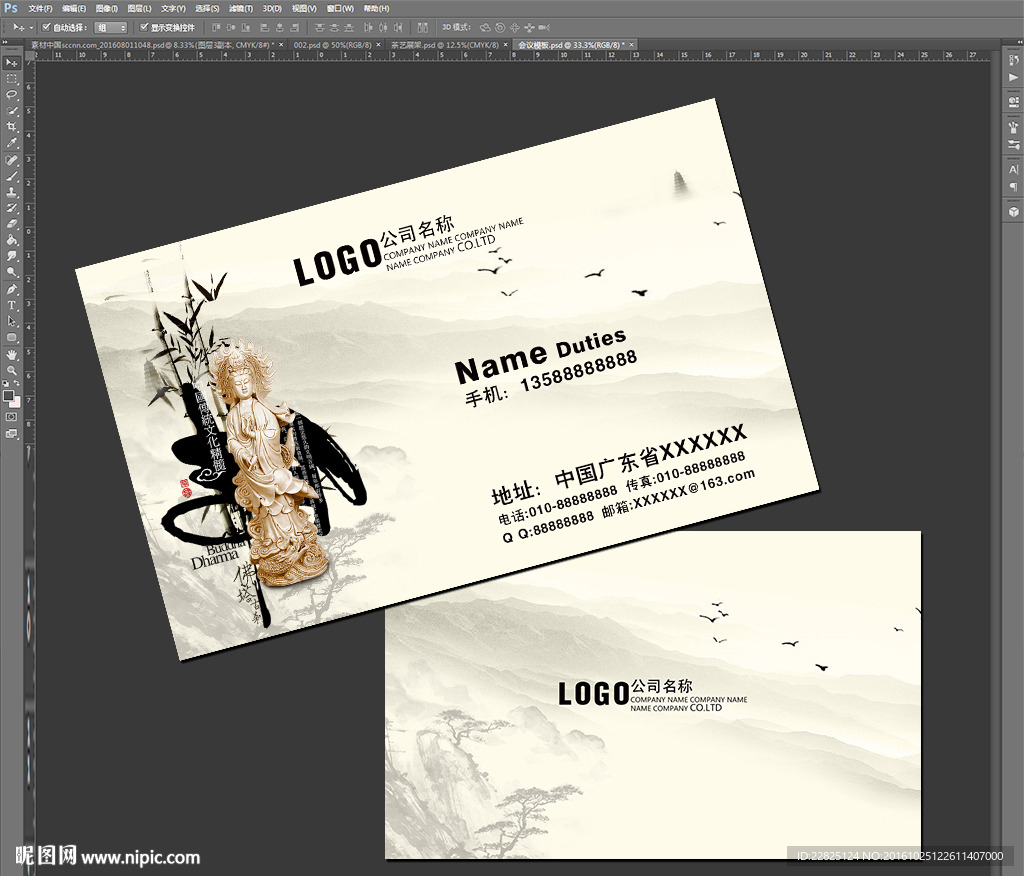
Task: Open the 文件(F) menu
Action: [40, 8]
